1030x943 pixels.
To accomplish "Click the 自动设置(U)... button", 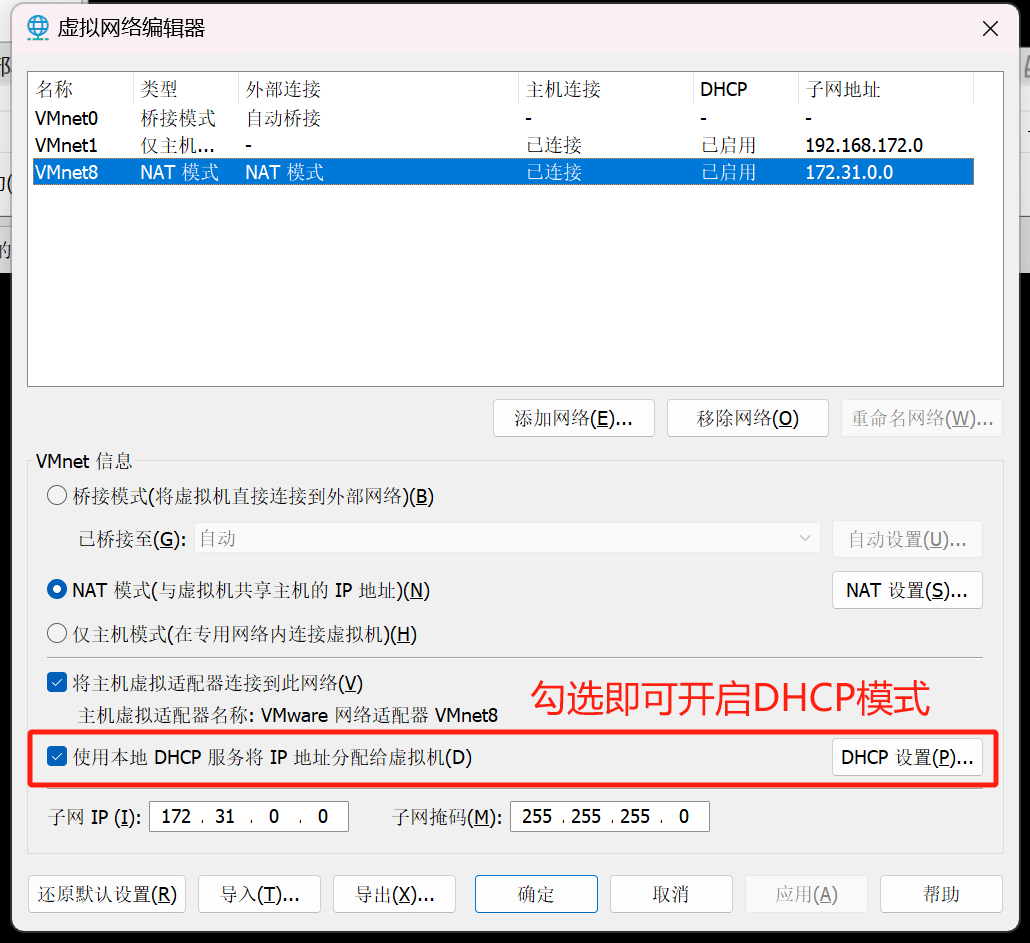I will pos(907,539).
